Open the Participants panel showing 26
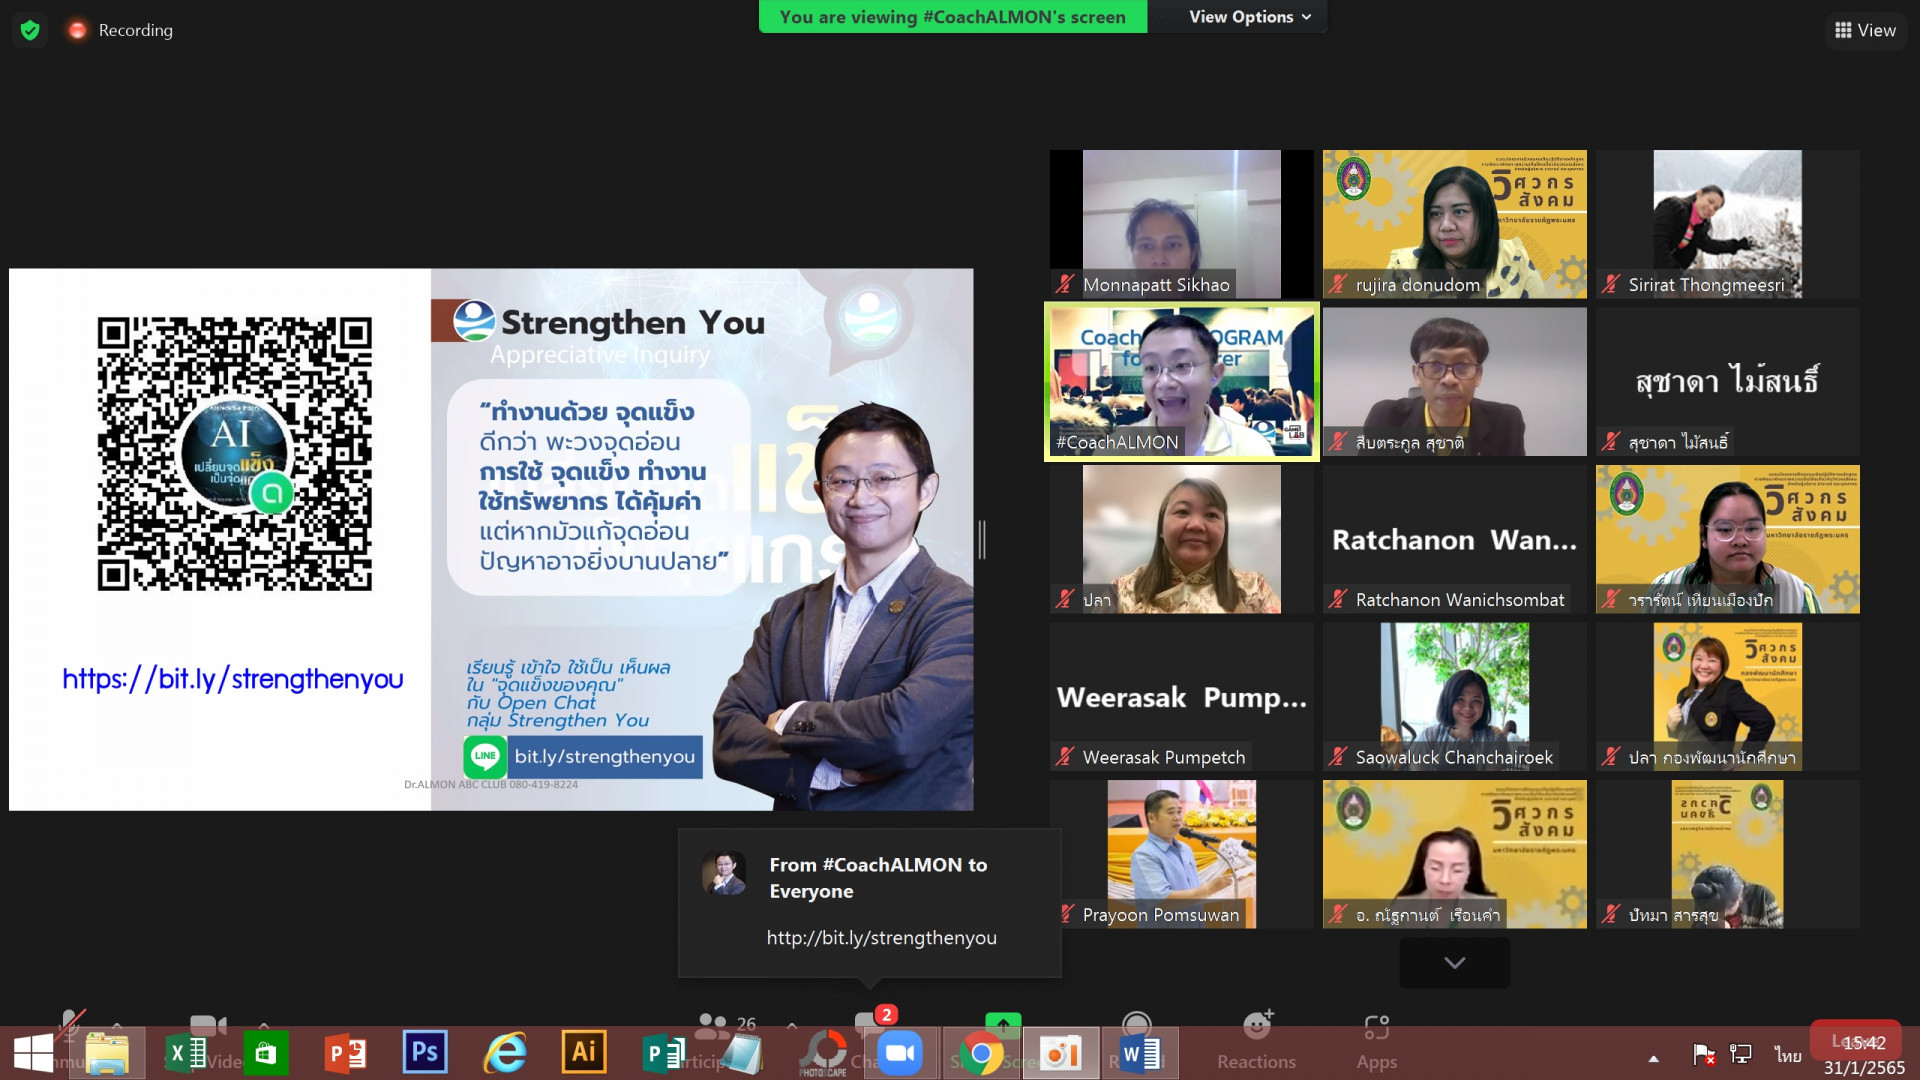The height and width of the screenshot is (1080, 1920). click(727, 1024)
